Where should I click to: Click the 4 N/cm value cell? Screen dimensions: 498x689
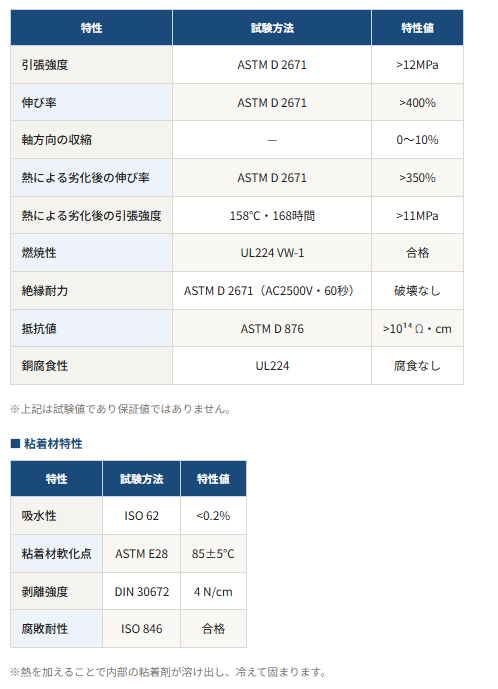pos(213,591)
